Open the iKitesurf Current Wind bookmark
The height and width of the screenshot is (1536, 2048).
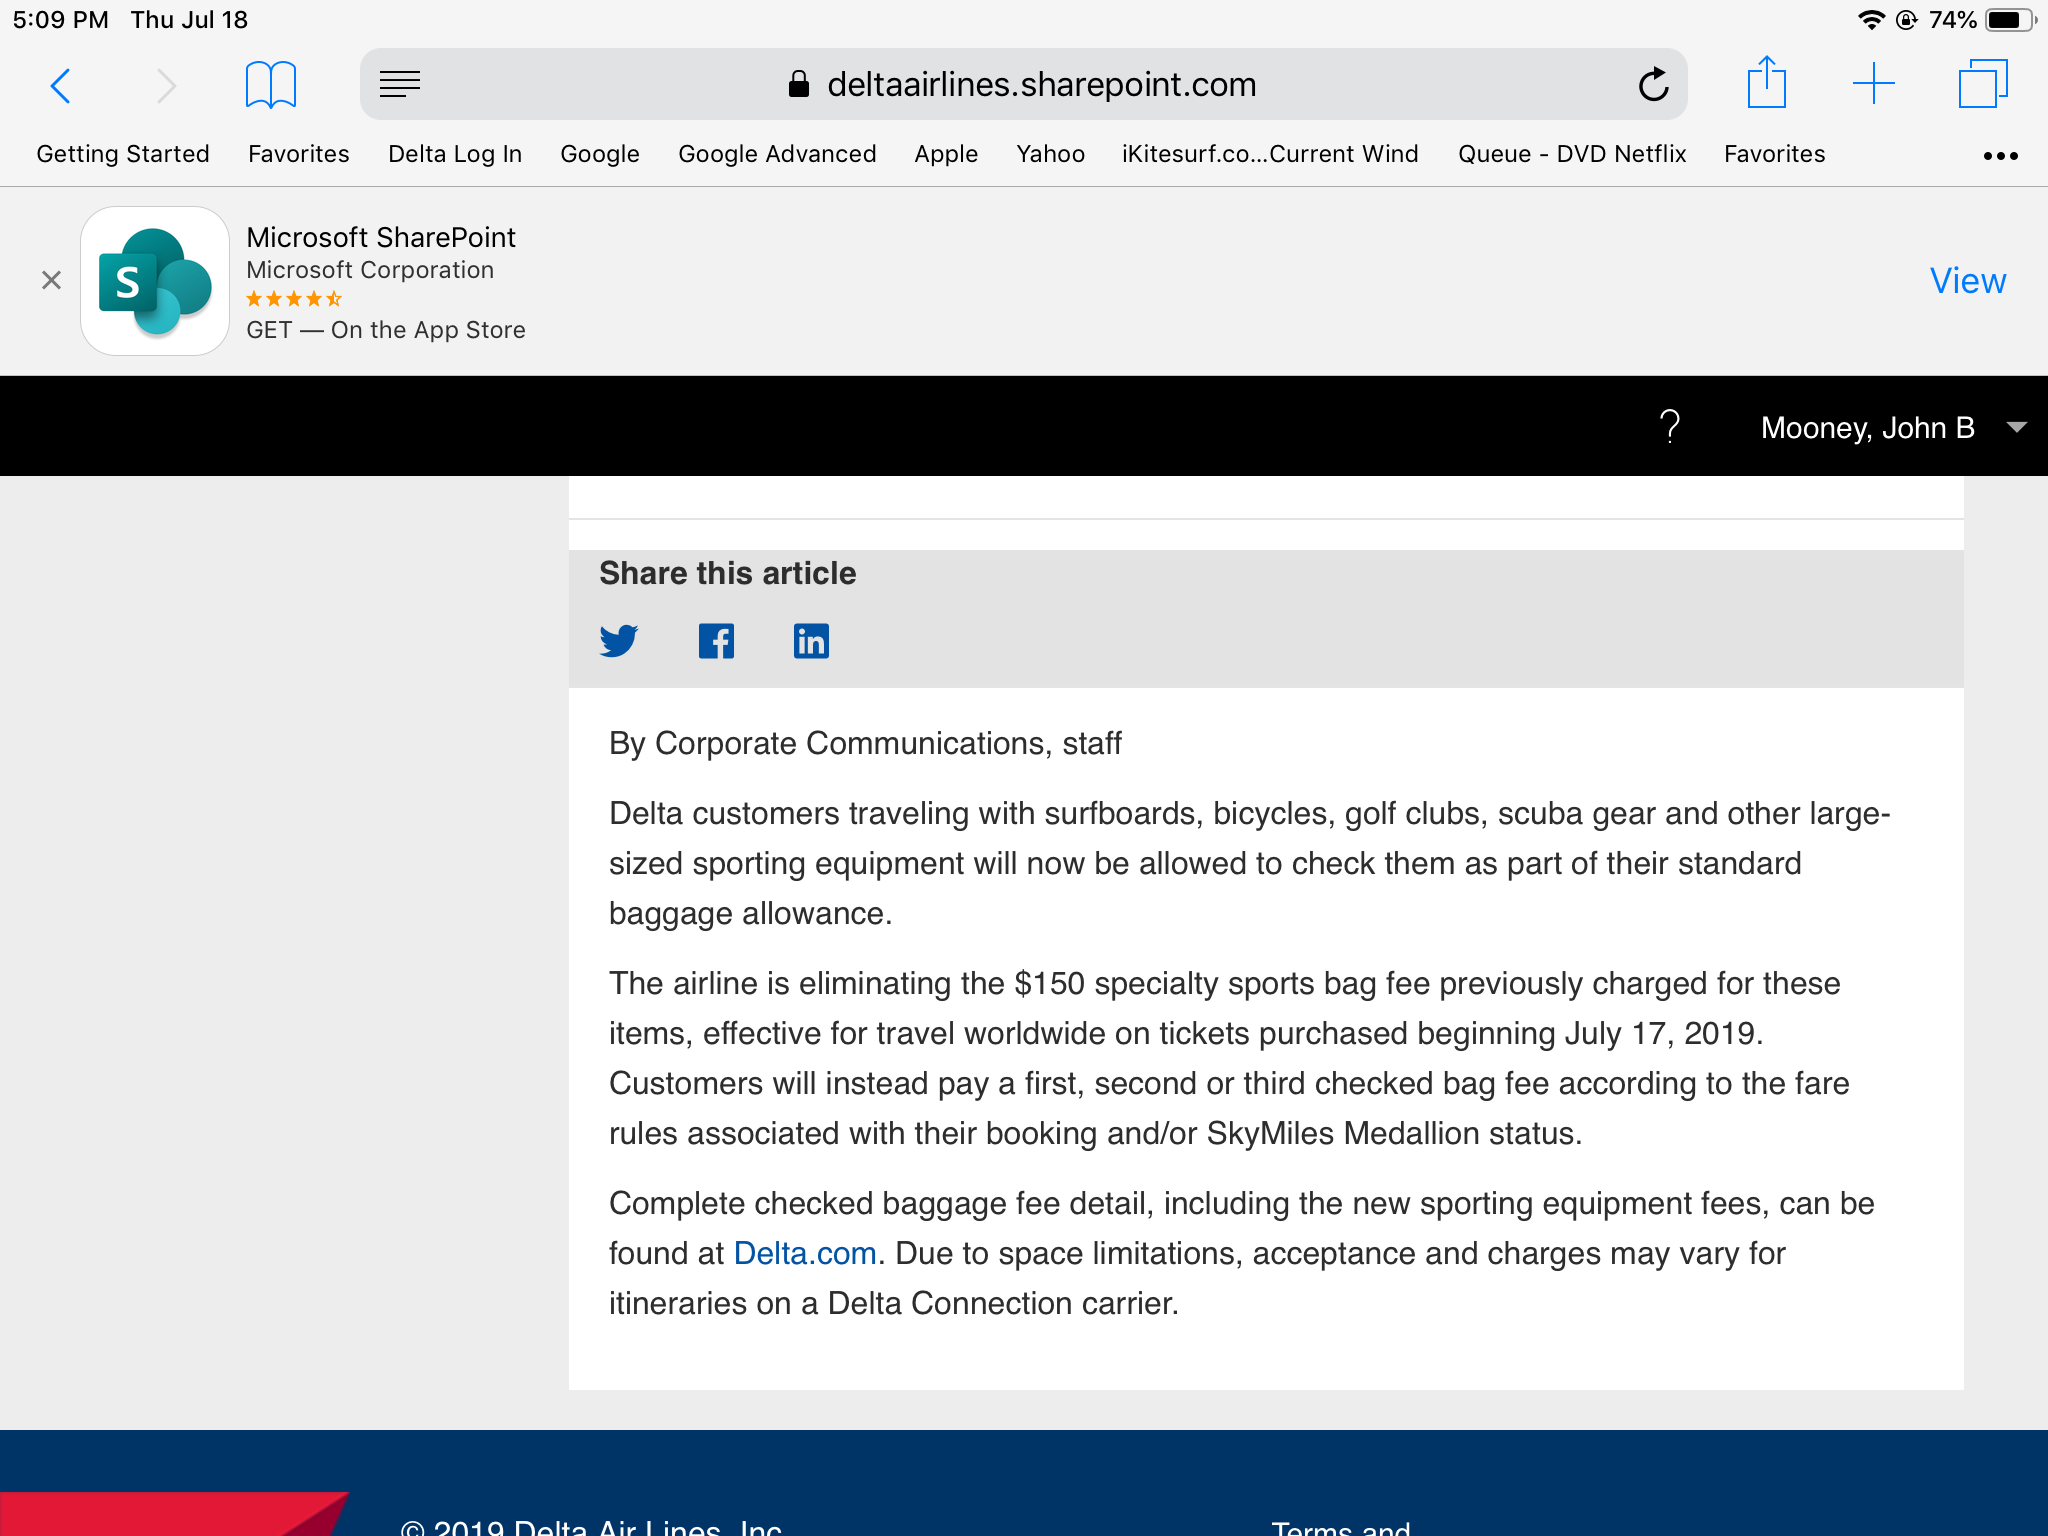(1270, 154)
